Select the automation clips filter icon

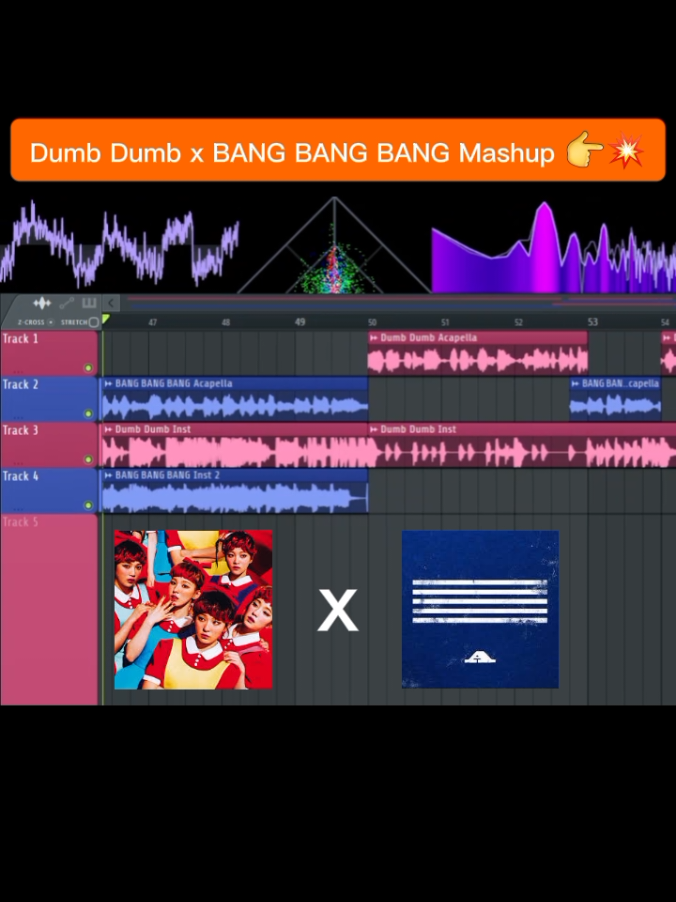[x=67, y=303]
